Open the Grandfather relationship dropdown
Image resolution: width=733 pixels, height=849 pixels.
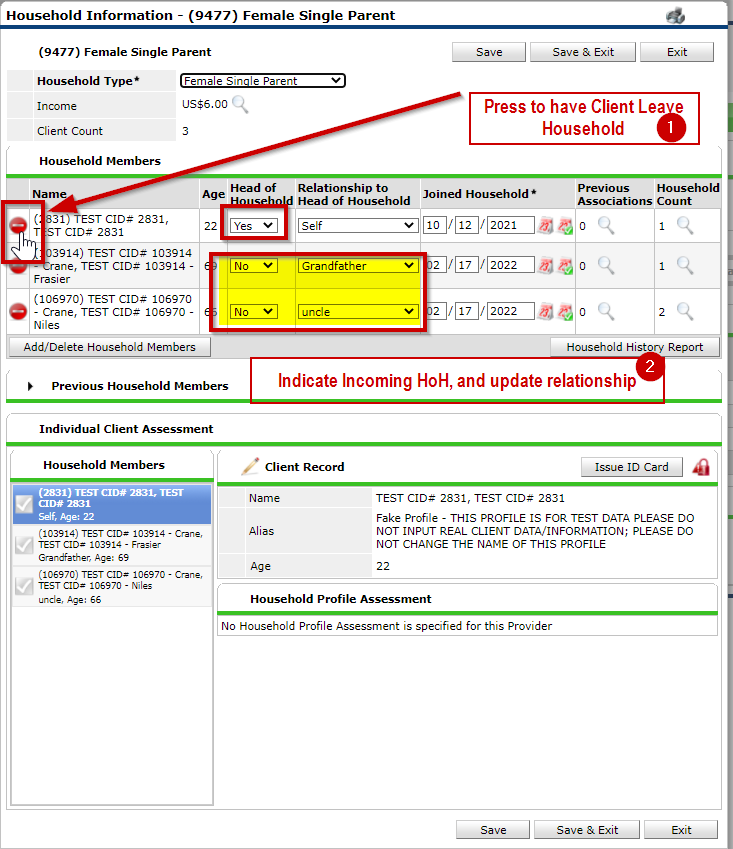click(357, 266)
